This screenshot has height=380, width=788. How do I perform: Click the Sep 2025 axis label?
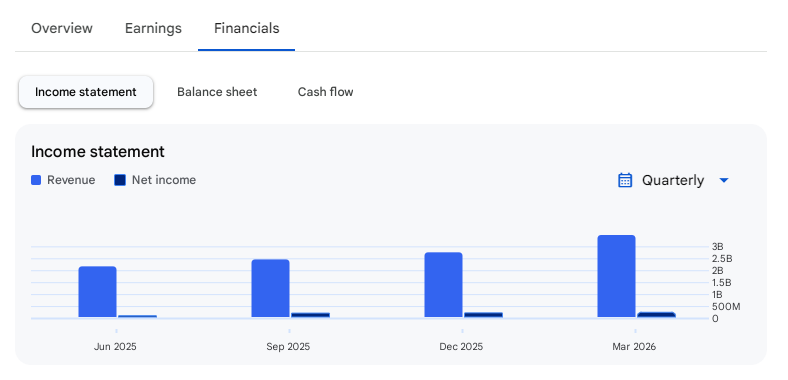[x=288, y=347]
